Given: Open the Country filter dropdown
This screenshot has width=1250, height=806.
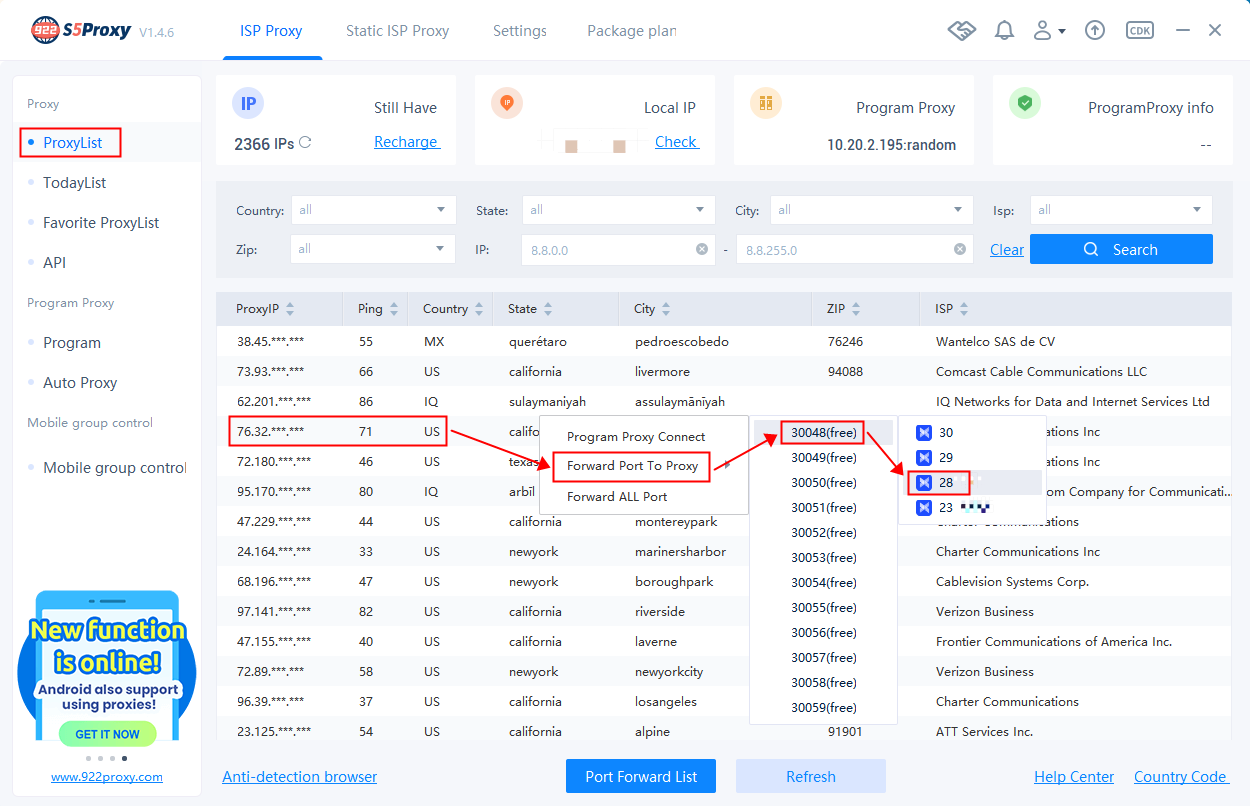Looking at the screenshot, I should pos(373,210).
